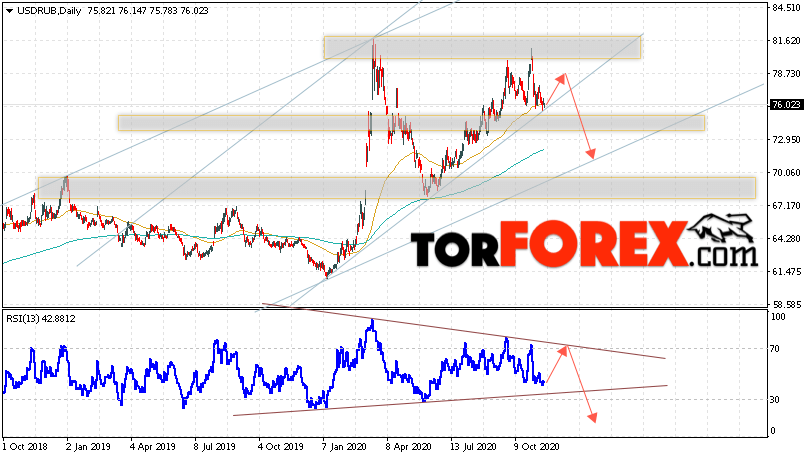Select the 81.620 price axis label

point(786,41)
